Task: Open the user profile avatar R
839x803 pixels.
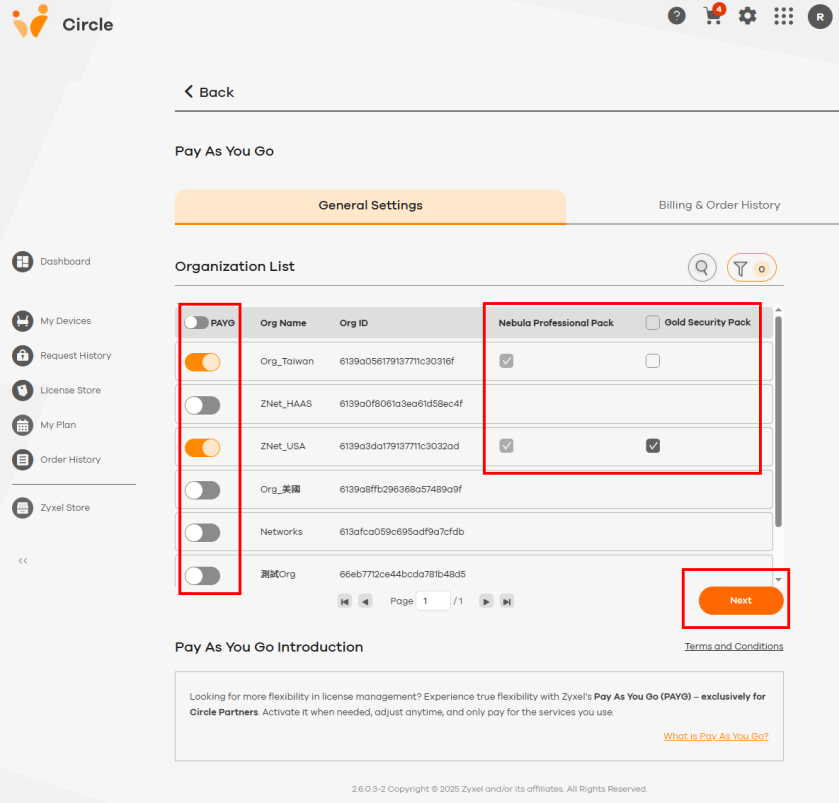Action: (820, 17)
